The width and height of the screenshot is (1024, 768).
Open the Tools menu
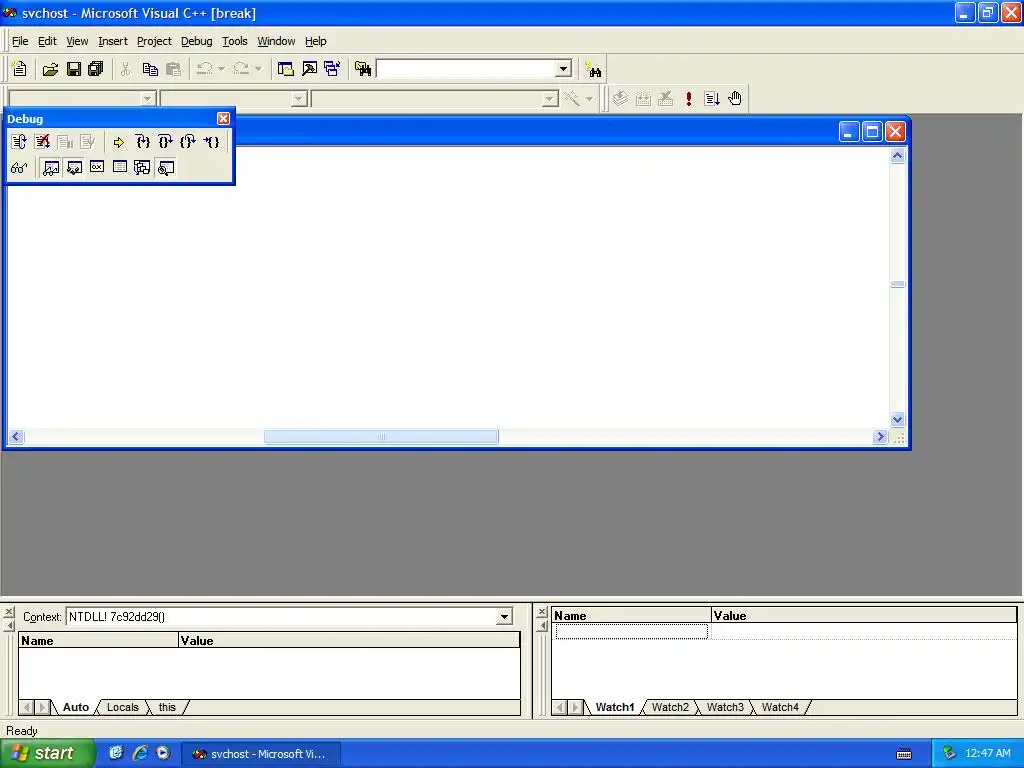[234, 41]
